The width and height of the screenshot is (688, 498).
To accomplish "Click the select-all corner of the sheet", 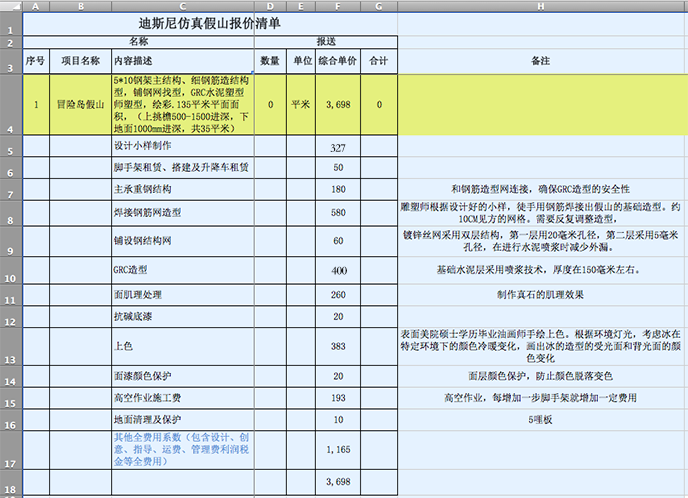I will [x=10, y=6].
